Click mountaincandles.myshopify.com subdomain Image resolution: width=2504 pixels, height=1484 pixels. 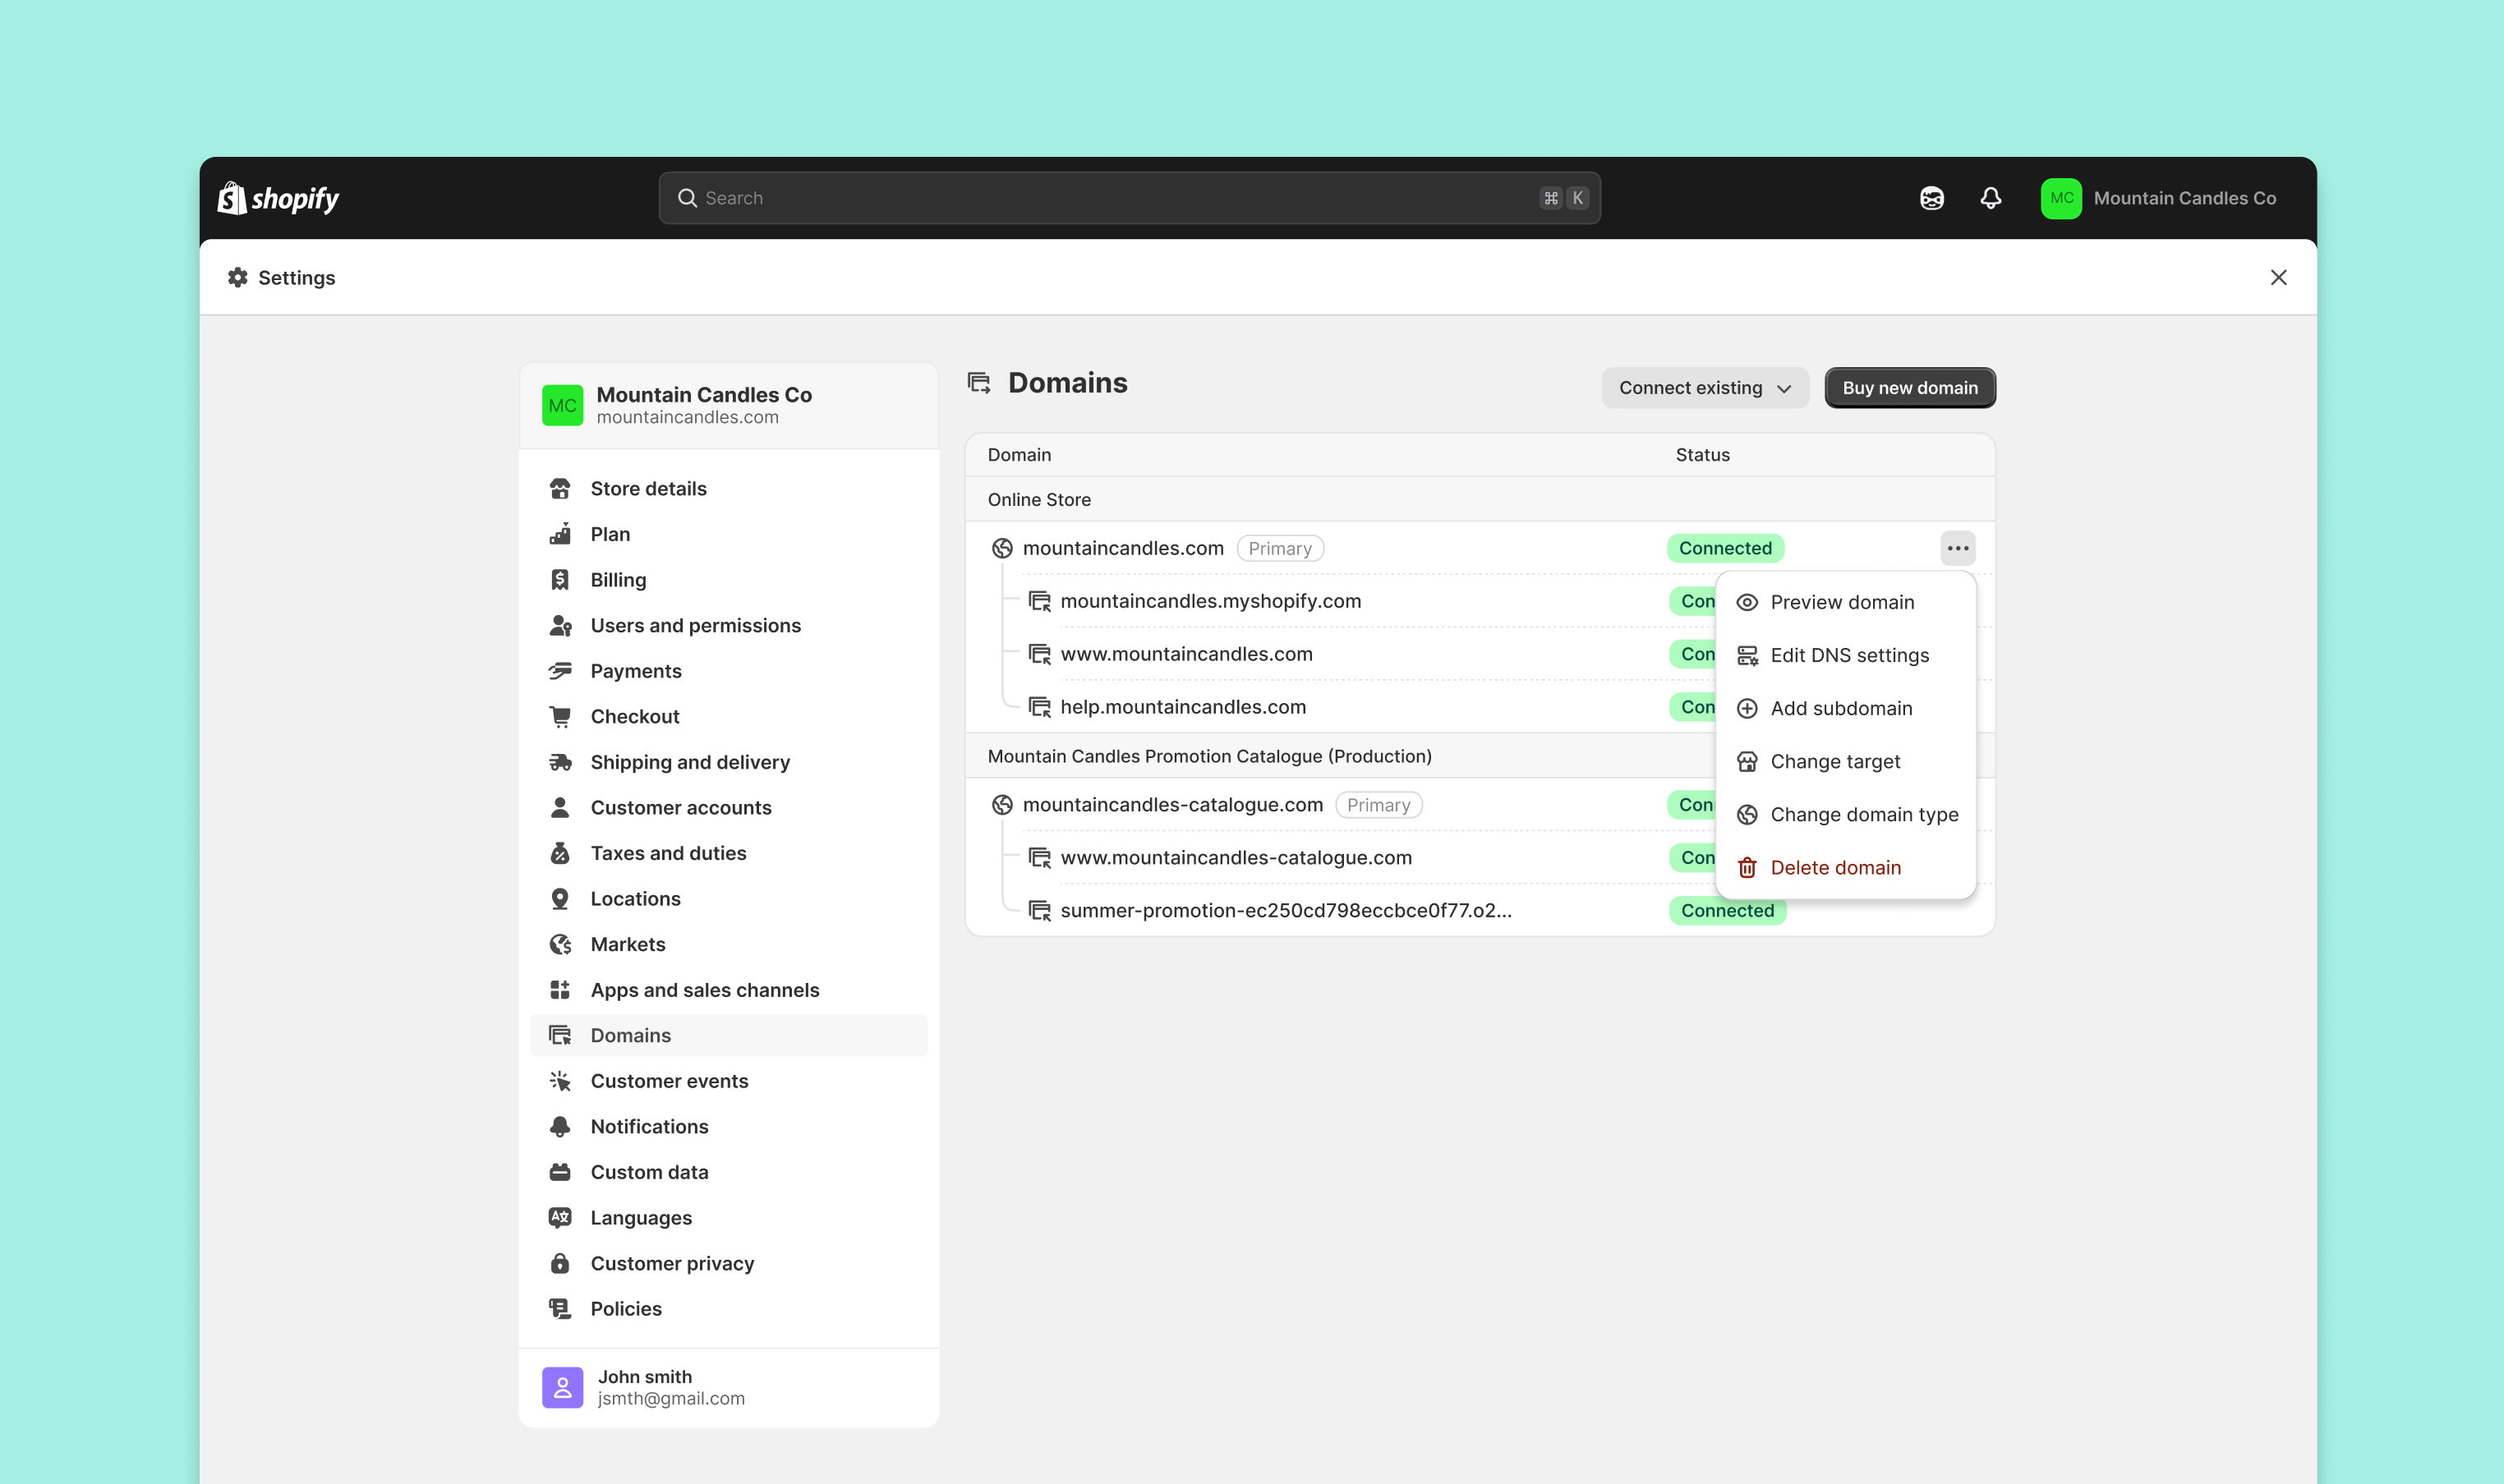click(1210, 601)
